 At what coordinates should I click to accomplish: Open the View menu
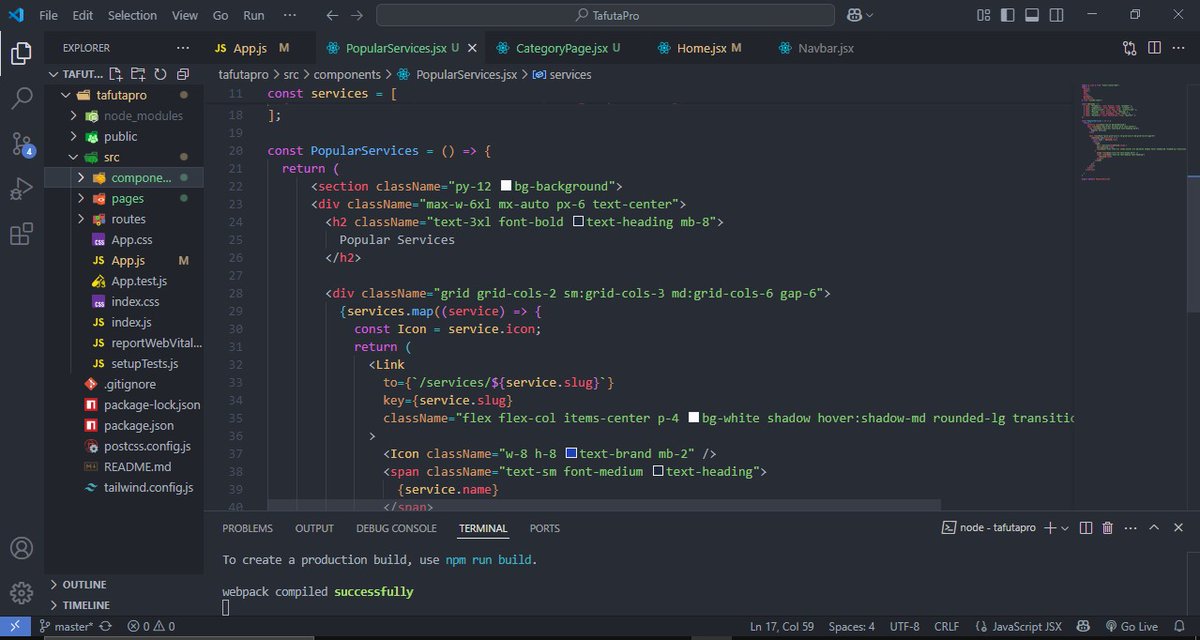(184, 15)
